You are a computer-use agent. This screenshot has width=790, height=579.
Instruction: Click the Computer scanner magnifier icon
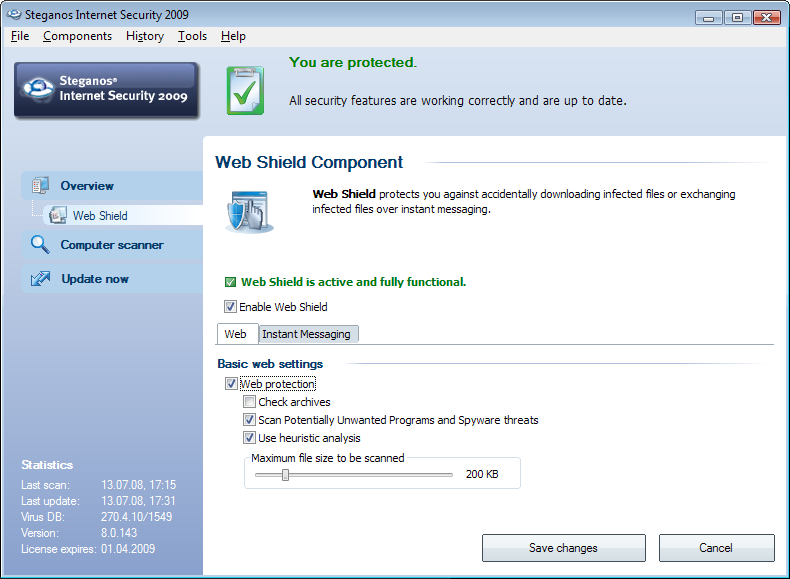40,244
